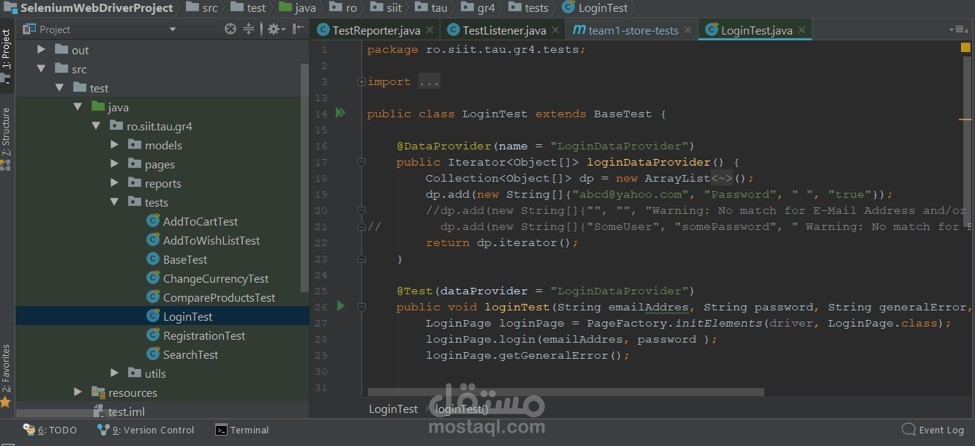Viewport: 975px width, 446px height.
Task: Run LoginTest class from gutter icon
Action: click(x=340, y=113)
